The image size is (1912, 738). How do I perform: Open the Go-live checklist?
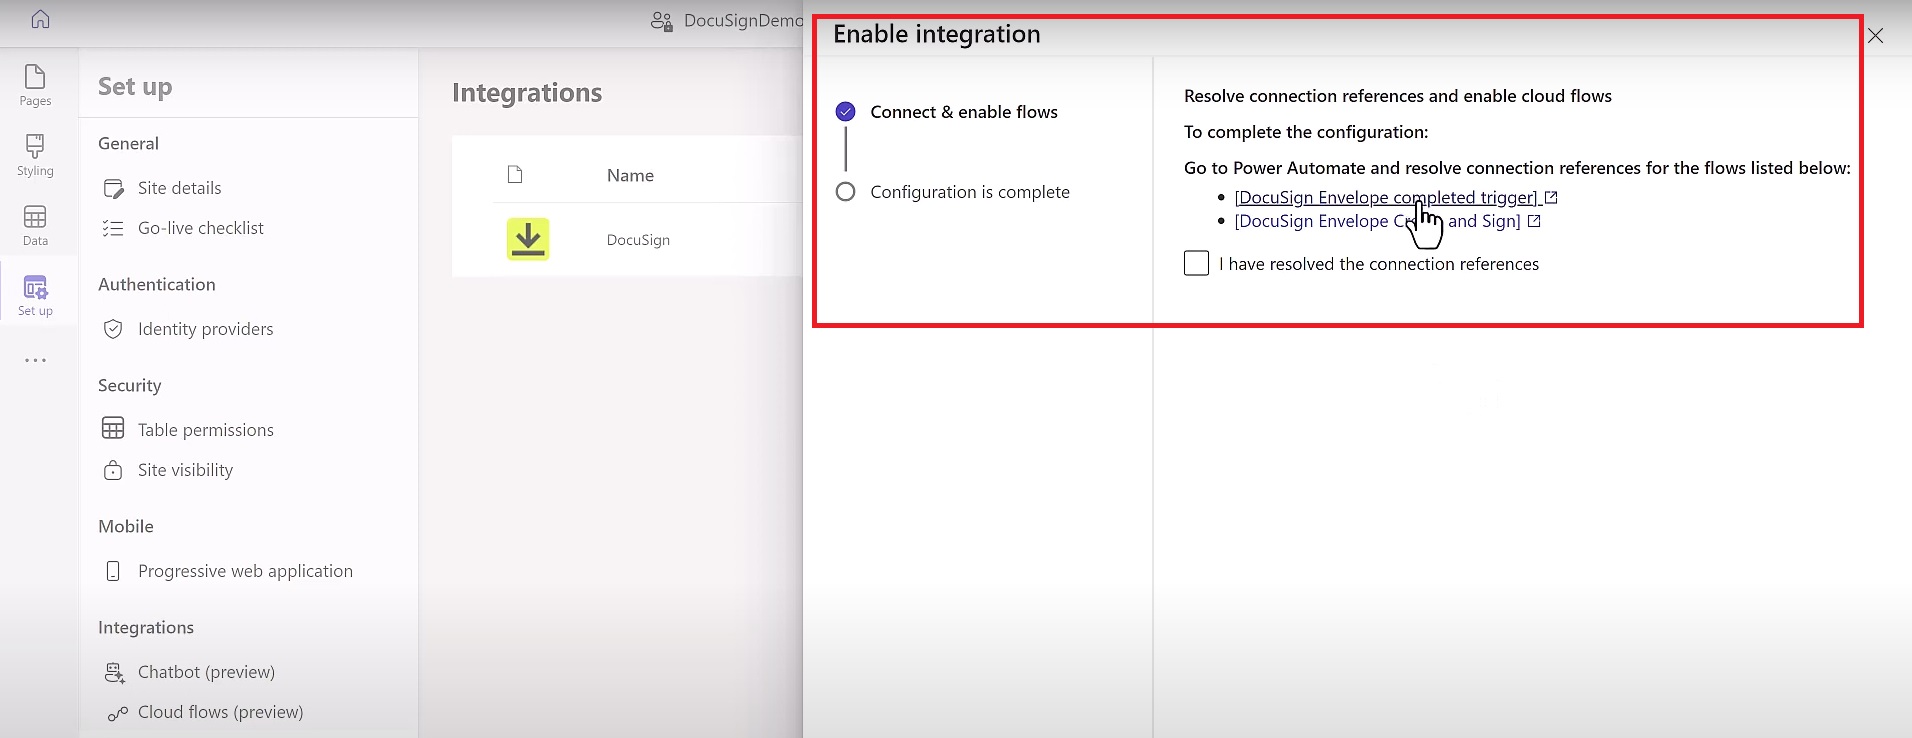[200, 228]
